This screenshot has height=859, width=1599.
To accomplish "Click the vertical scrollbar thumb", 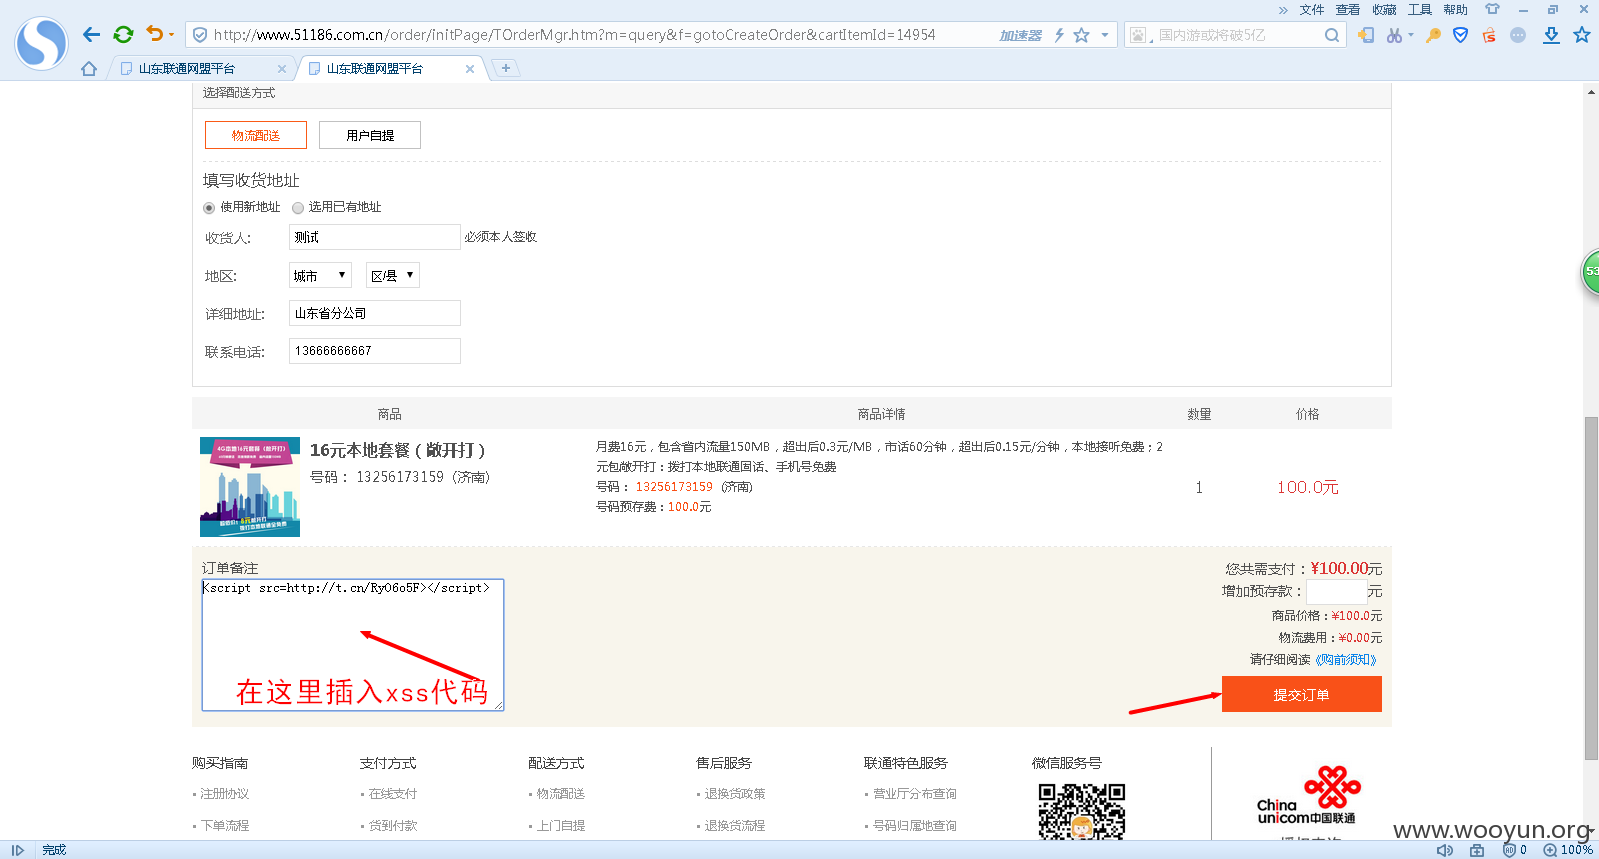I will pyautogui.click(x=1591, y=589).
